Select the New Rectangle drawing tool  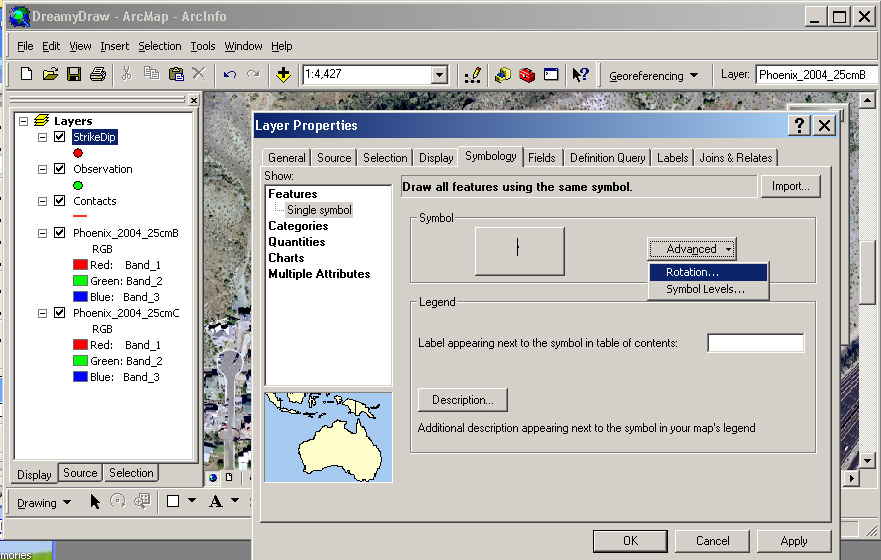173,501
